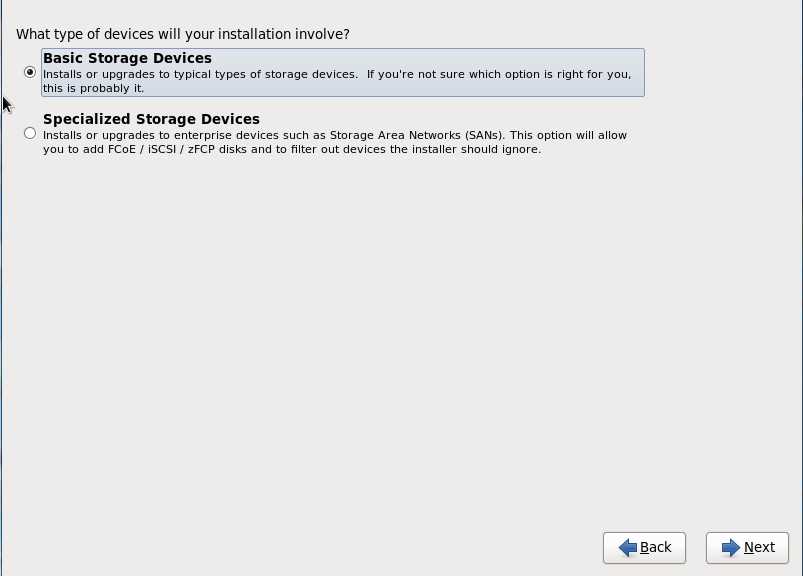The image size is (803, 576).
Task: Select the Specialized Storage Devices radio button
Action: point(30,134)
